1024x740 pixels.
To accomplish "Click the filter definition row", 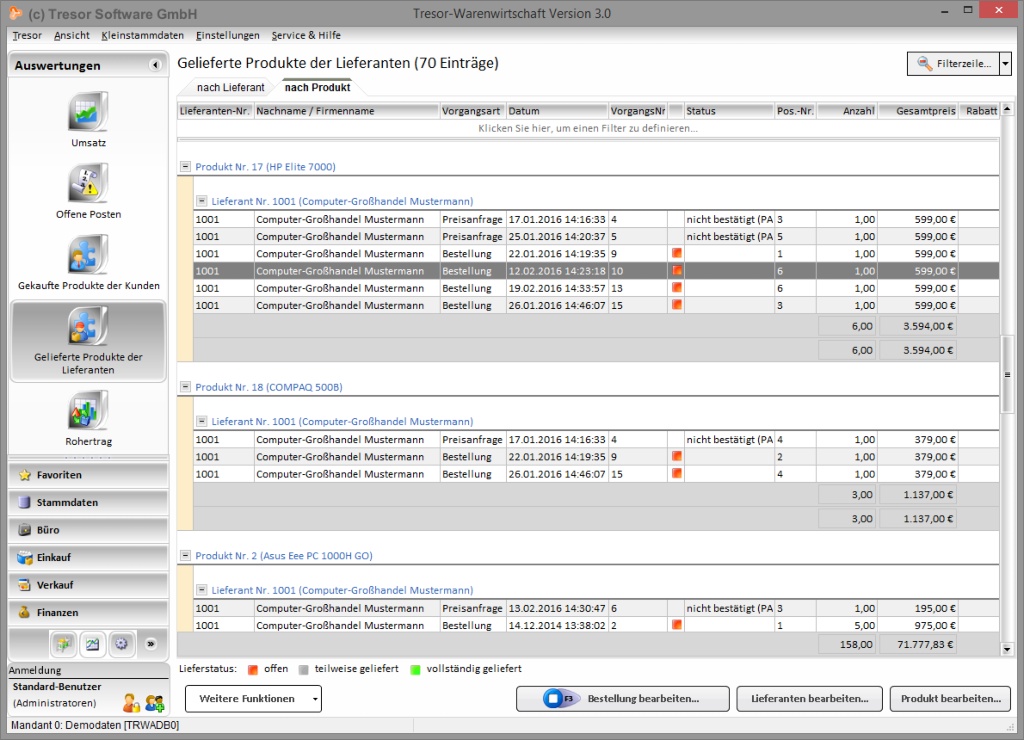I will coord(587,129).
